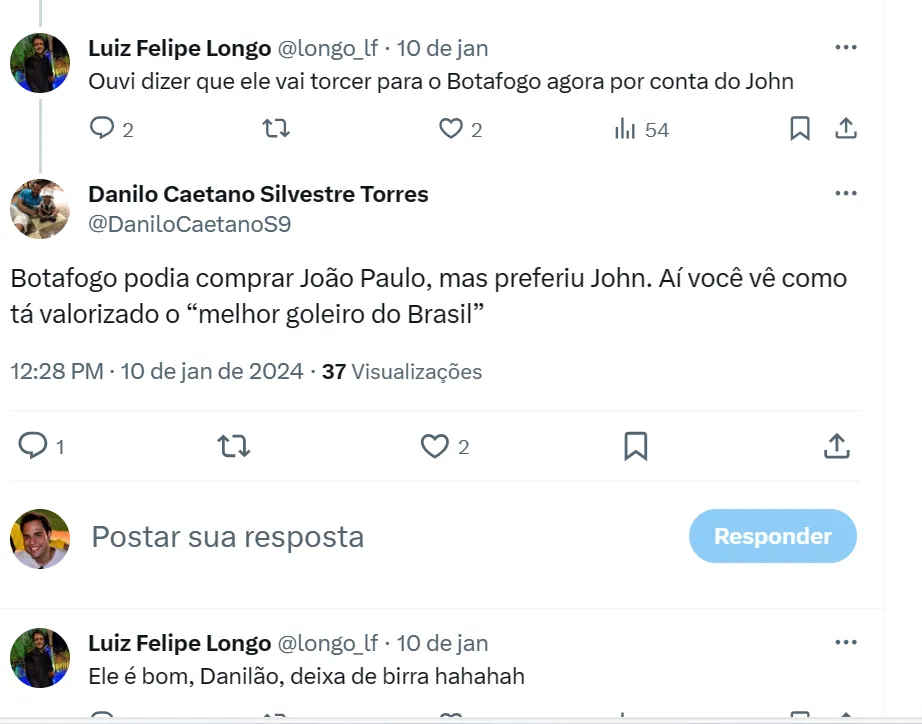Open the "12:28 PM · 10 de jan de 2024" timestamp

157,372
